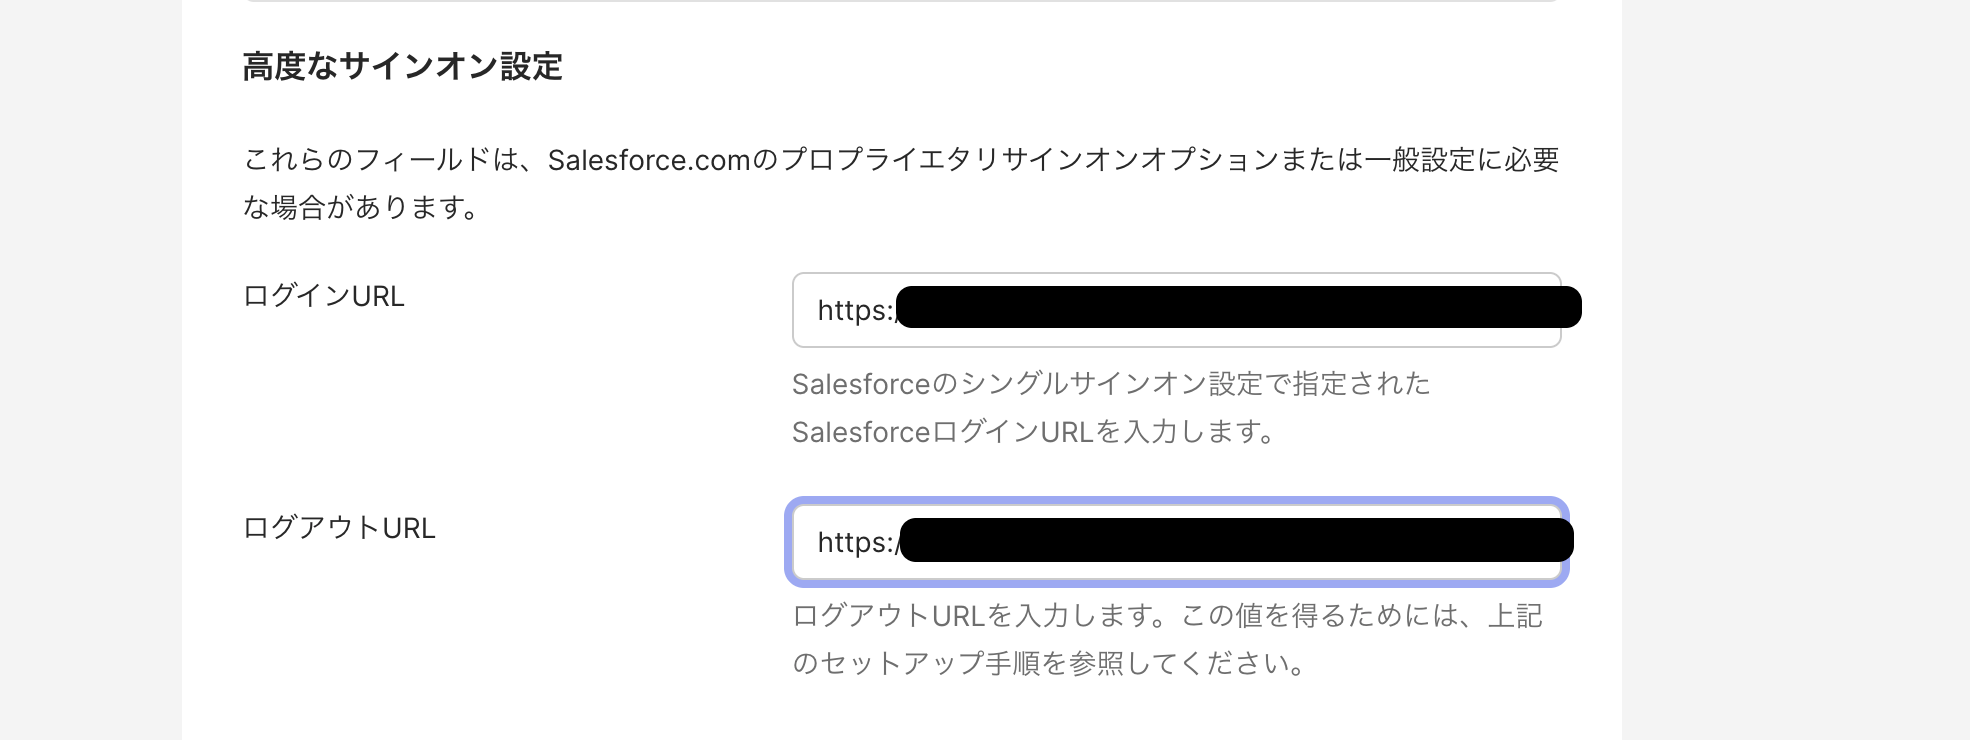Click the left edge of the logout URL field

(794, 542)
